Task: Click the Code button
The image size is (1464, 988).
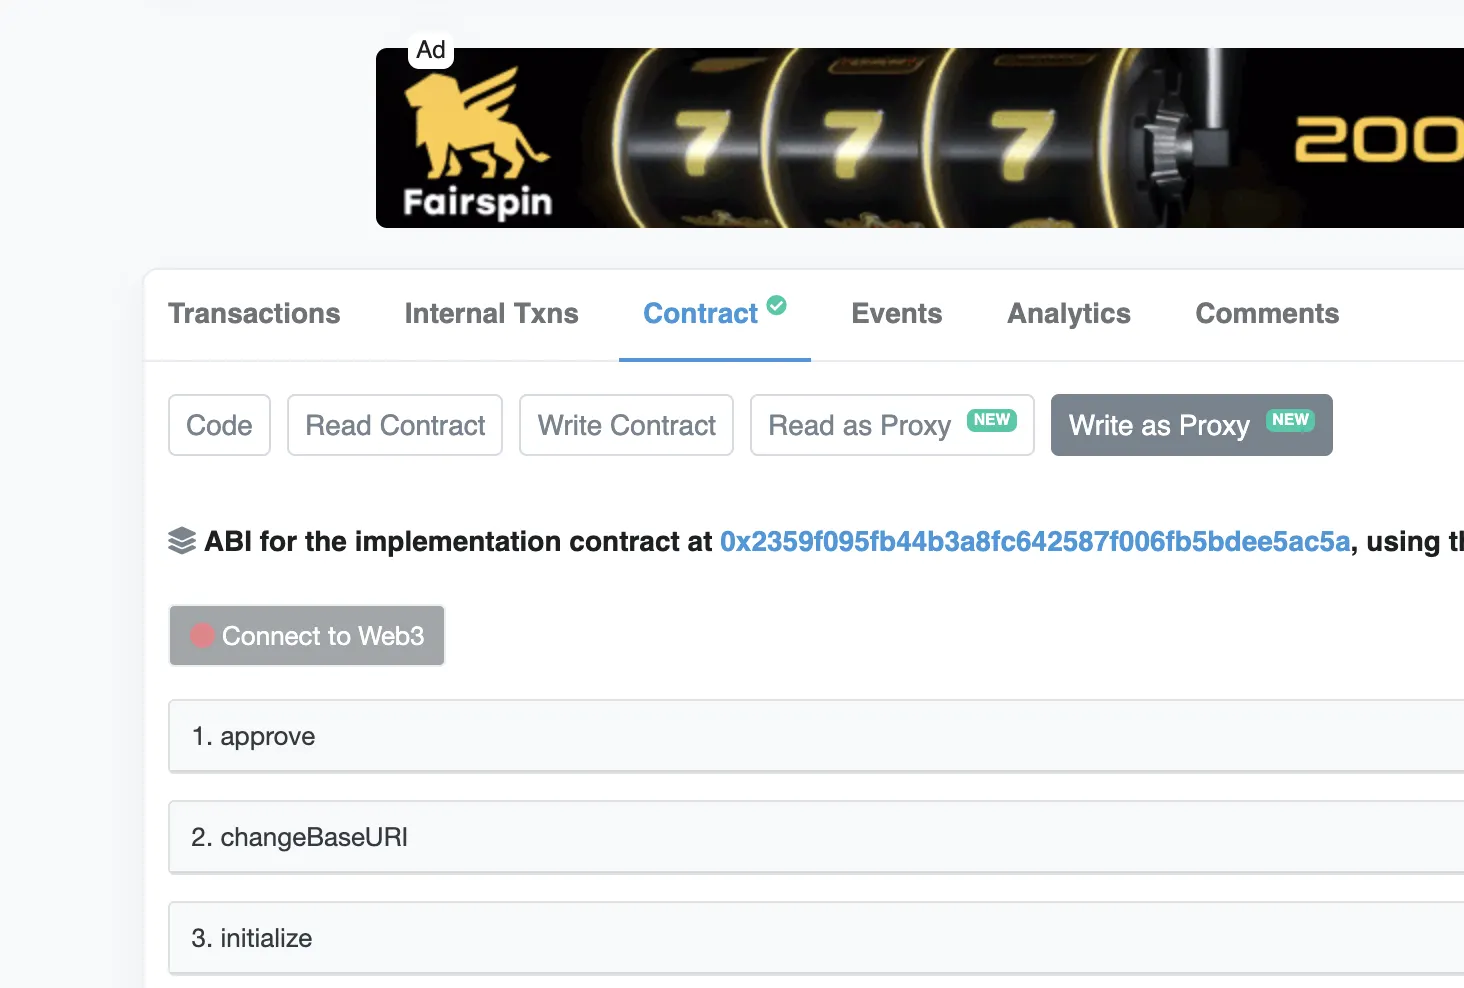Action: tap(219, 426)
